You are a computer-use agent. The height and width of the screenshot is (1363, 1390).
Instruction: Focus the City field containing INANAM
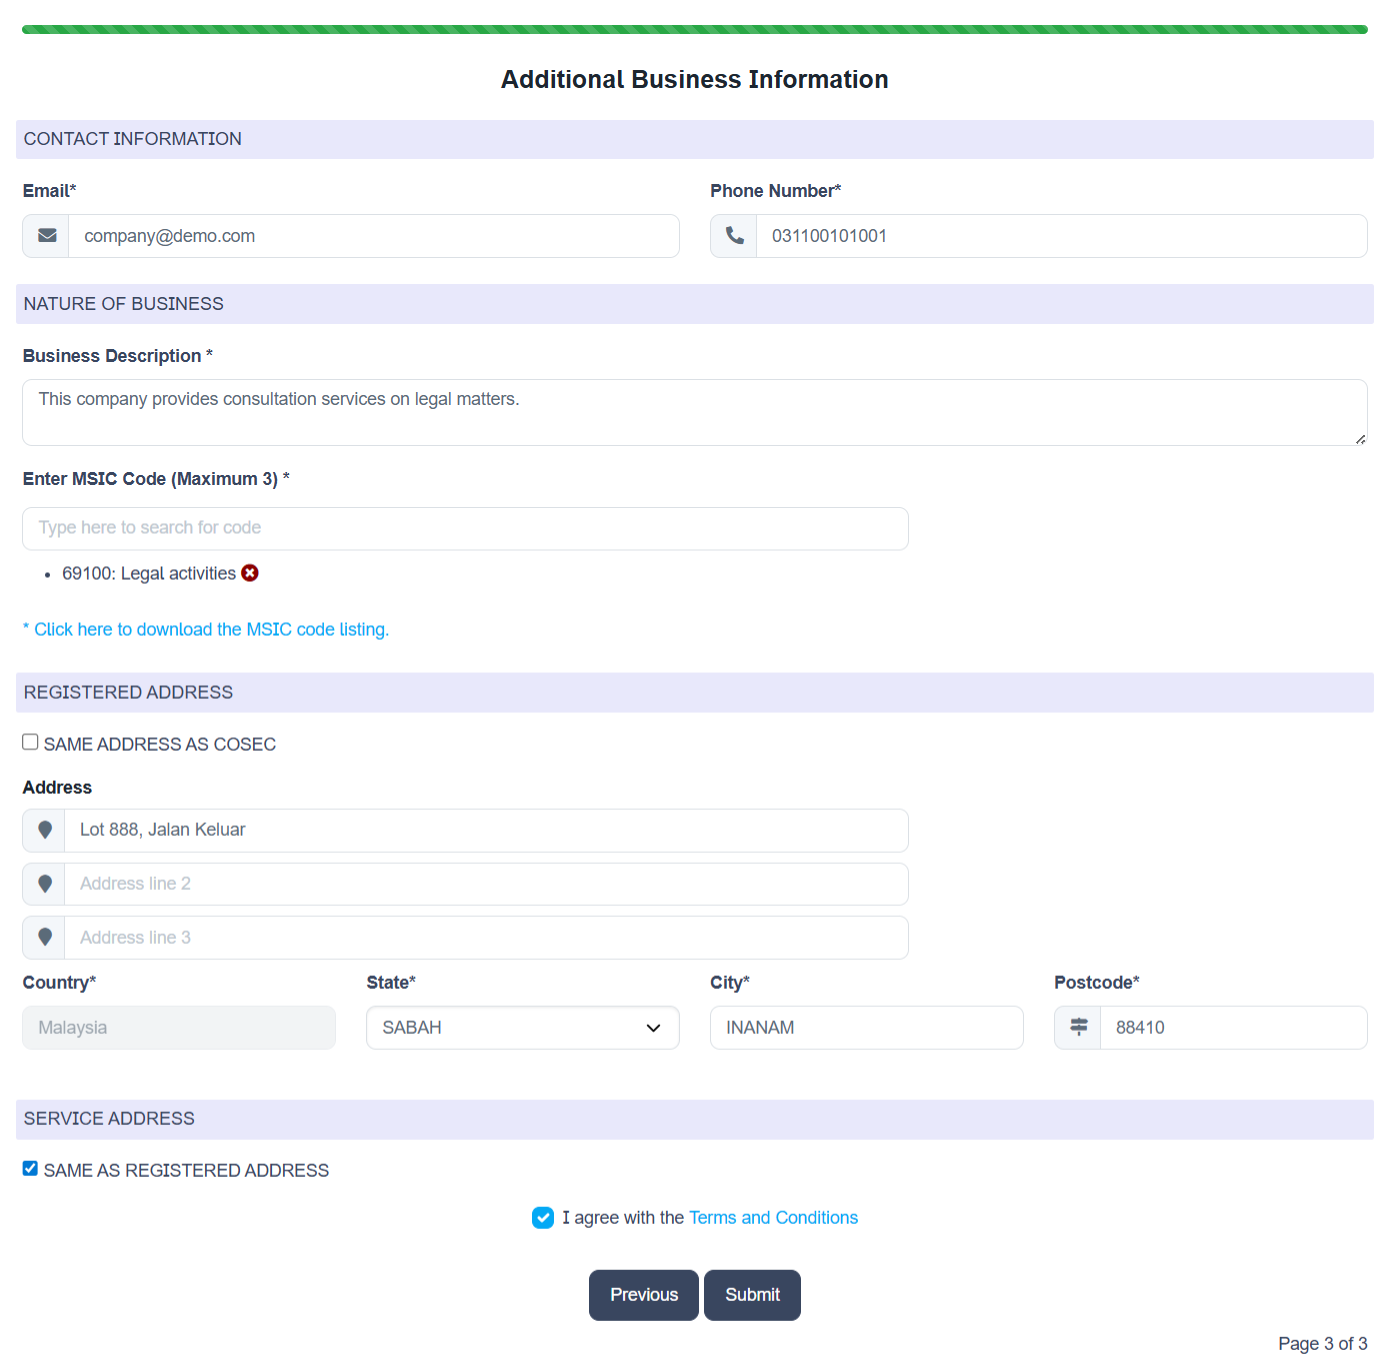tap(866, 1027)
